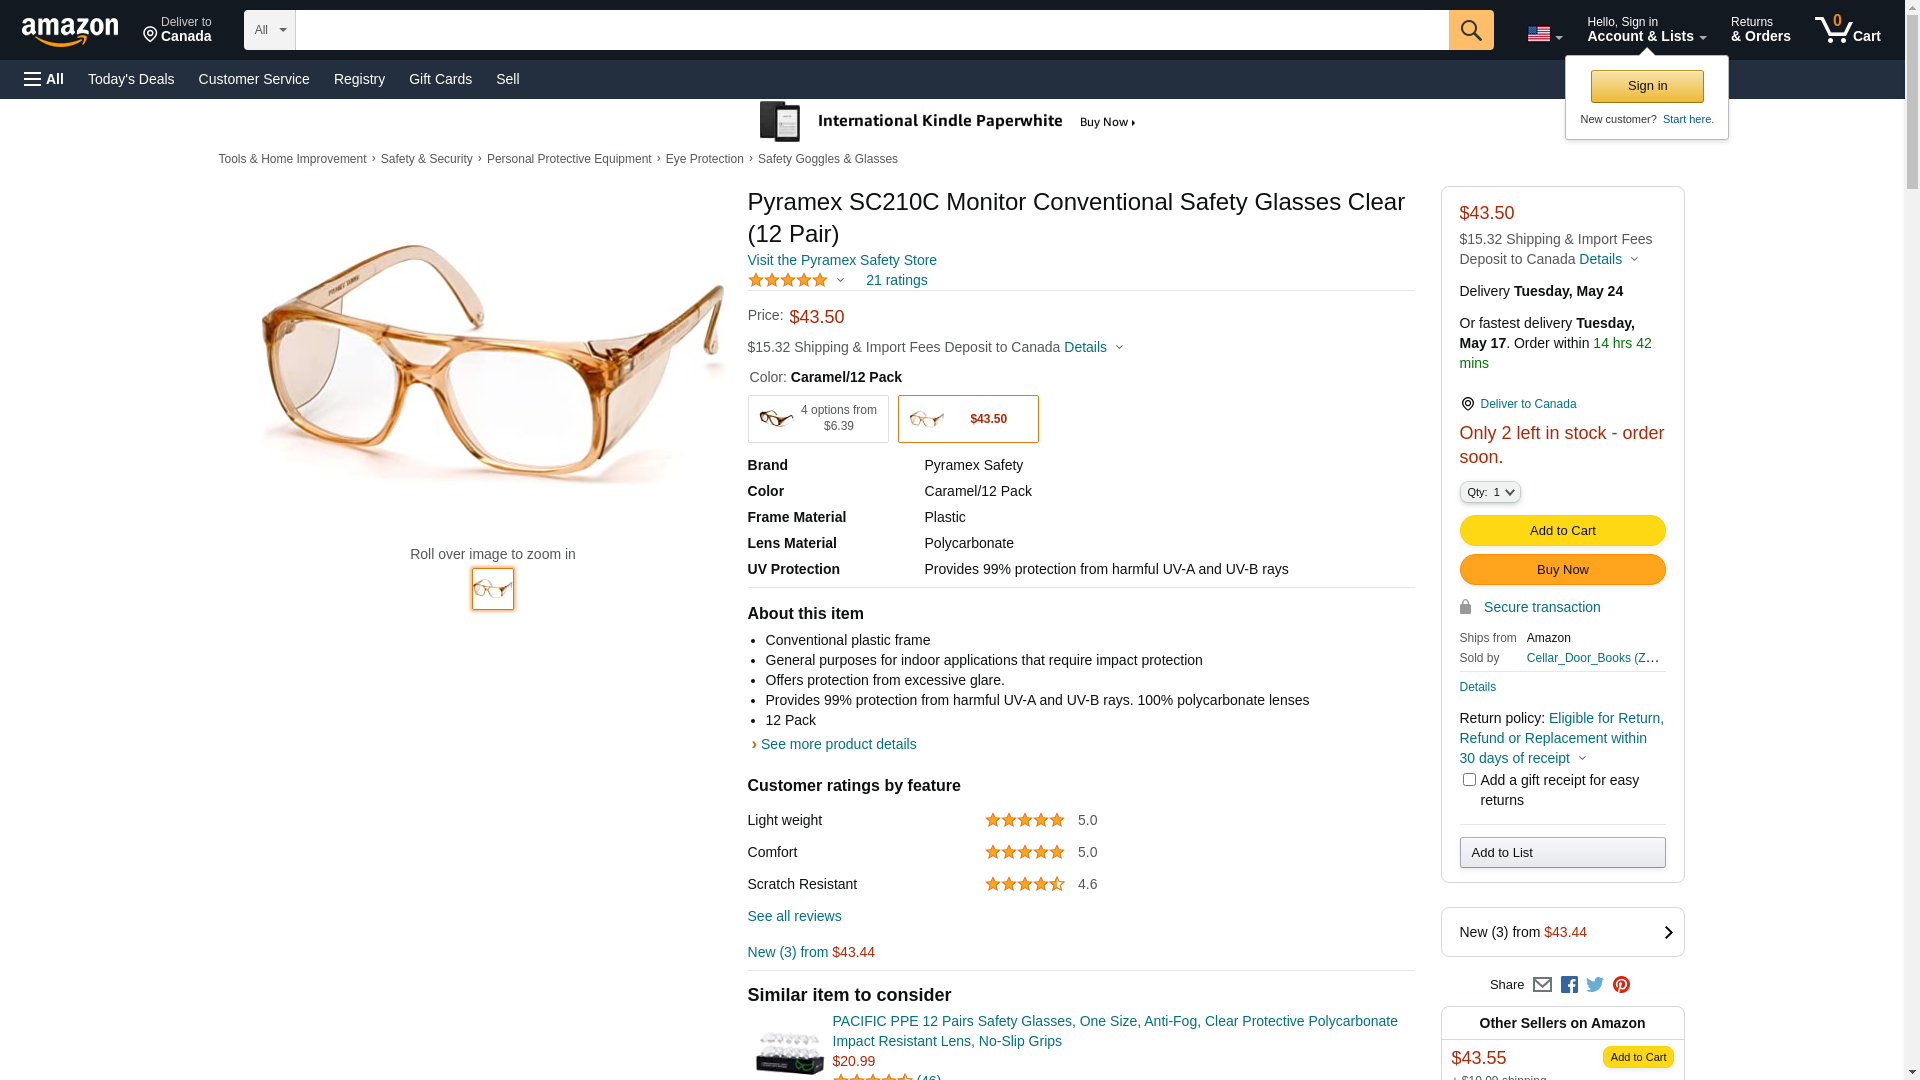
Task: Share product on Pinterest
Action: click(1621, 985)
